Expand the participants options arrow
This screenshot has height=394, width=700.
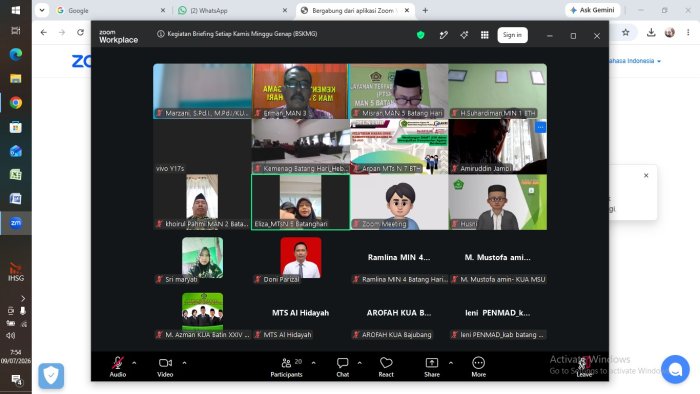313,363
